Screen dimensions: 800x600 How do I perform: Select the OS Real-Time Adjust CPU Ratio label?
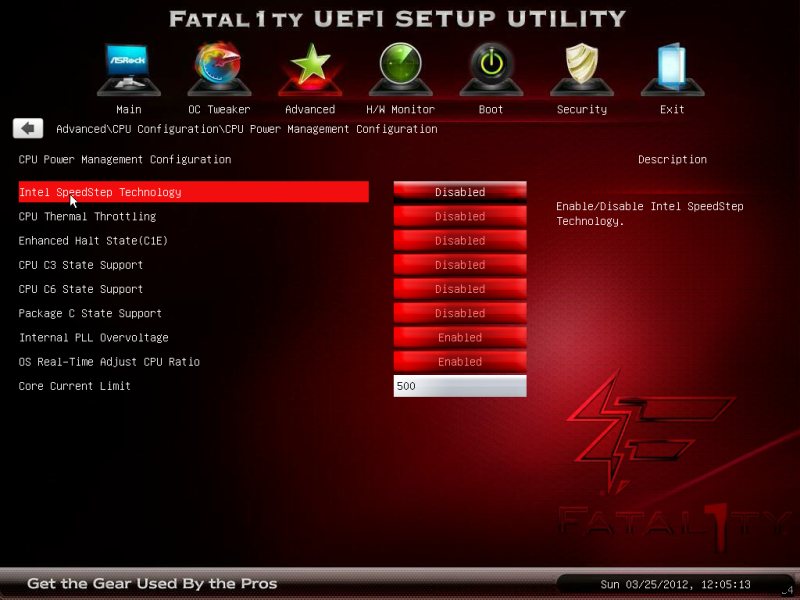tap(109, 362)
